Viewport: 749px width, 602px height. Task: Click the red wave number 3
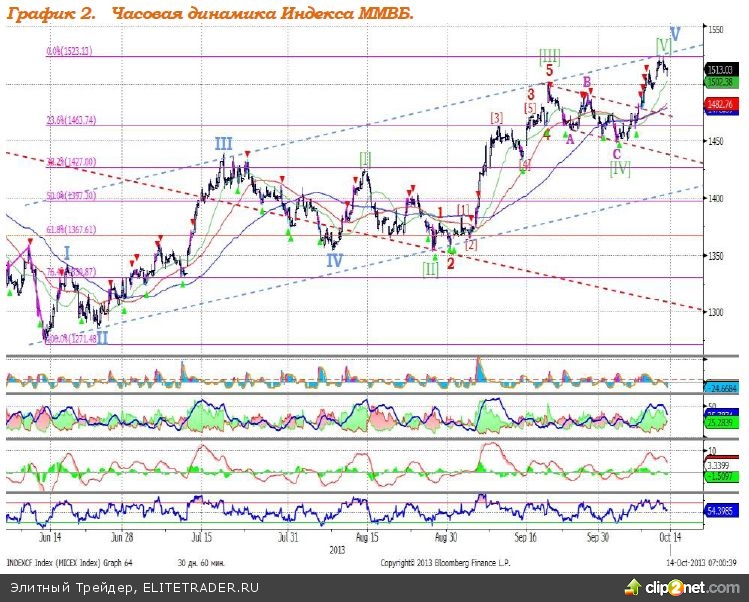tap(531, 93)
